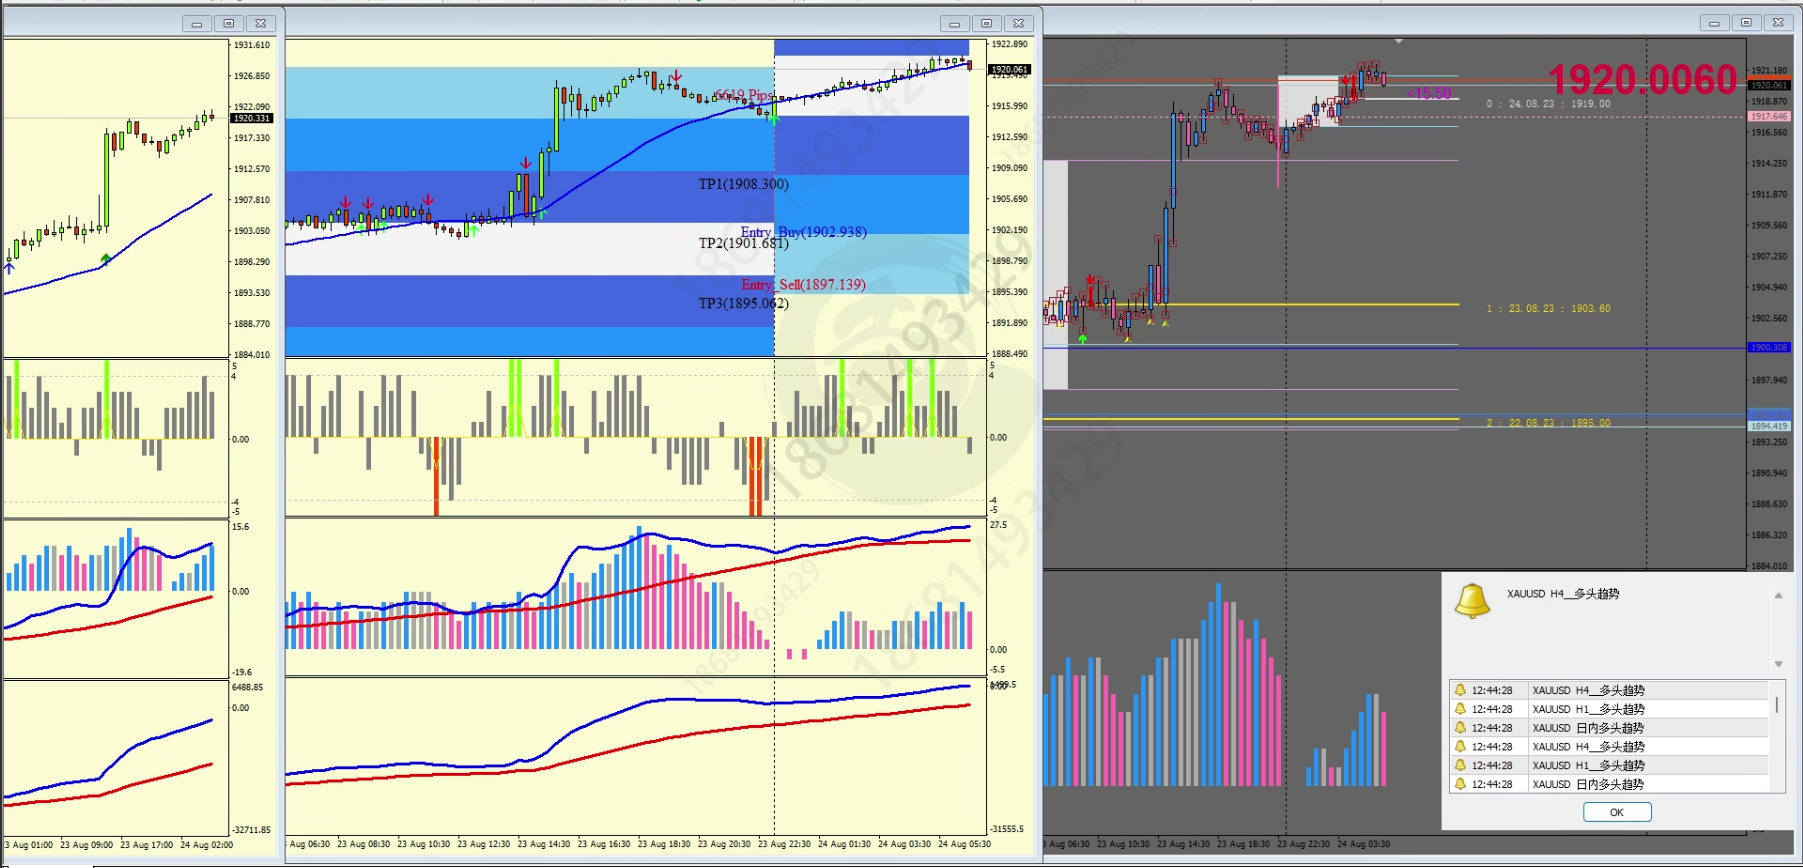
Task: Click the alert header text XAUUSD H4_多头趋势
Action: click(1563, 594)
